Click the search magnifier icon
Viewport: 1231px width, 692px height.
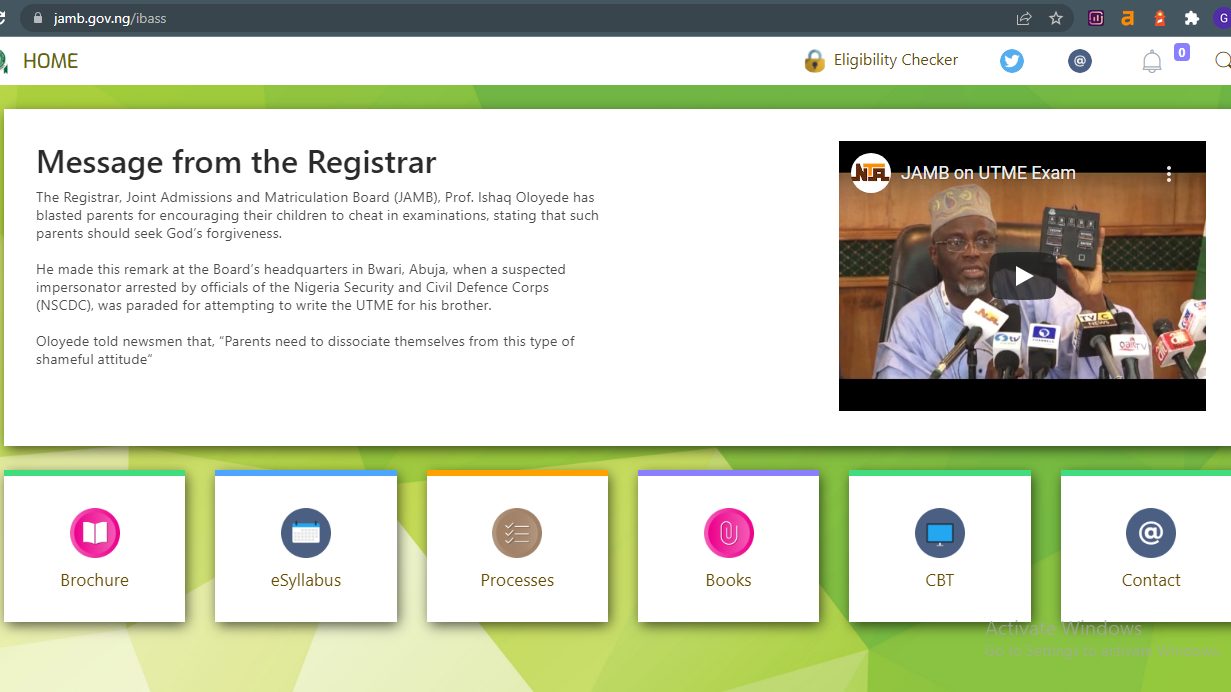1222,61
